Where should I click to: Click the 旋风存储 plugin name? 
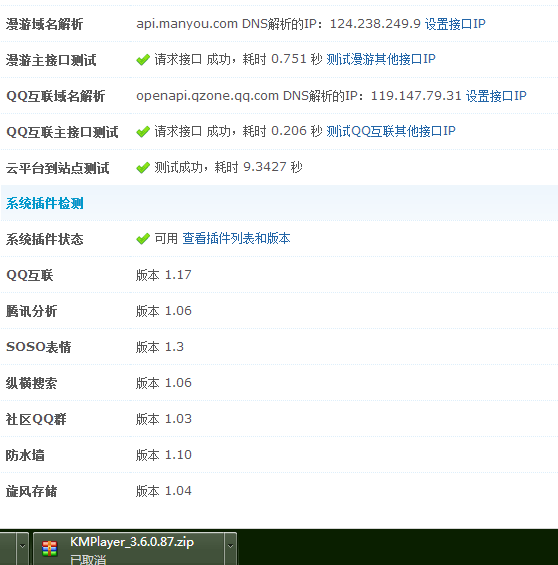(x=31, y=491)
